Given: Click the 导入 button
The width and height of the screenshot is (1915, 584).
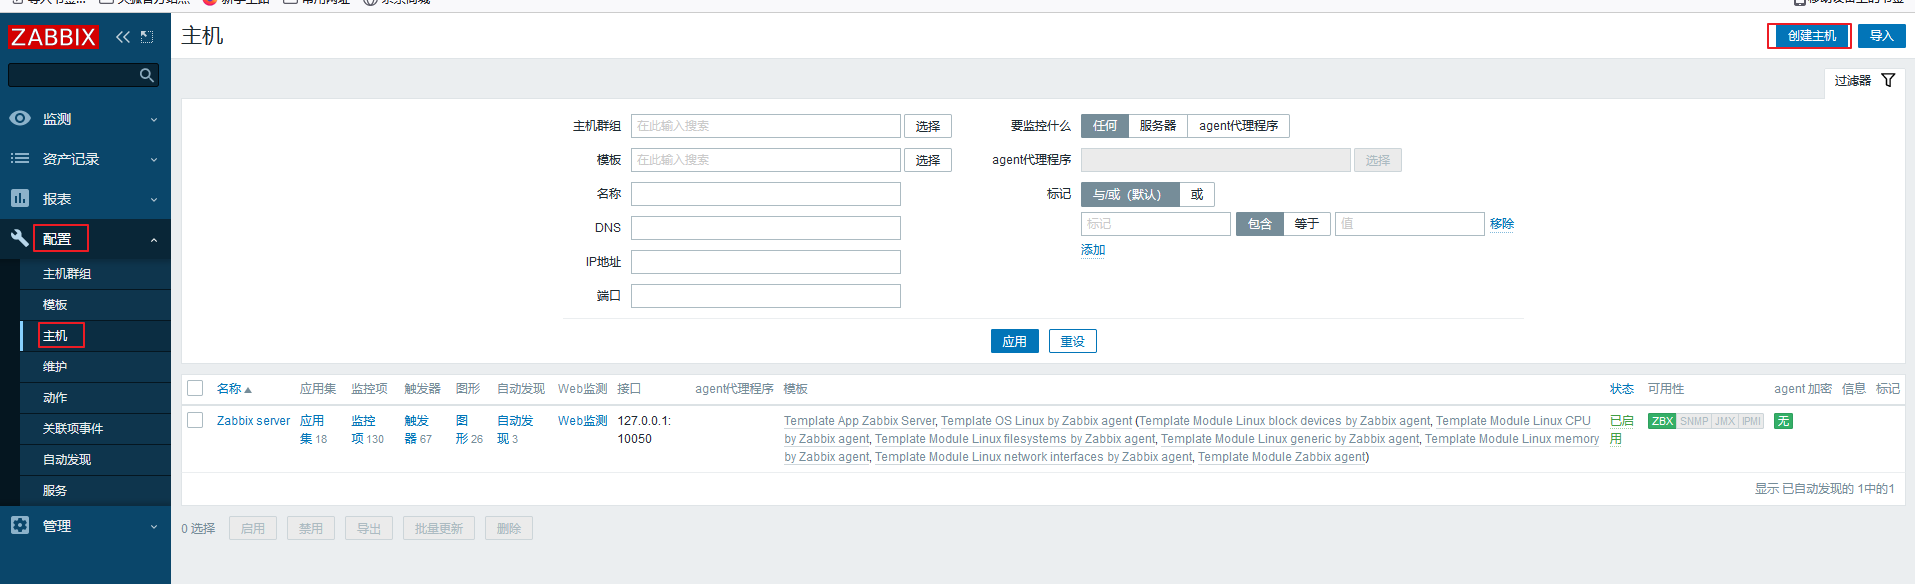Looking at the screenshot, I should tap(1882, 36).
